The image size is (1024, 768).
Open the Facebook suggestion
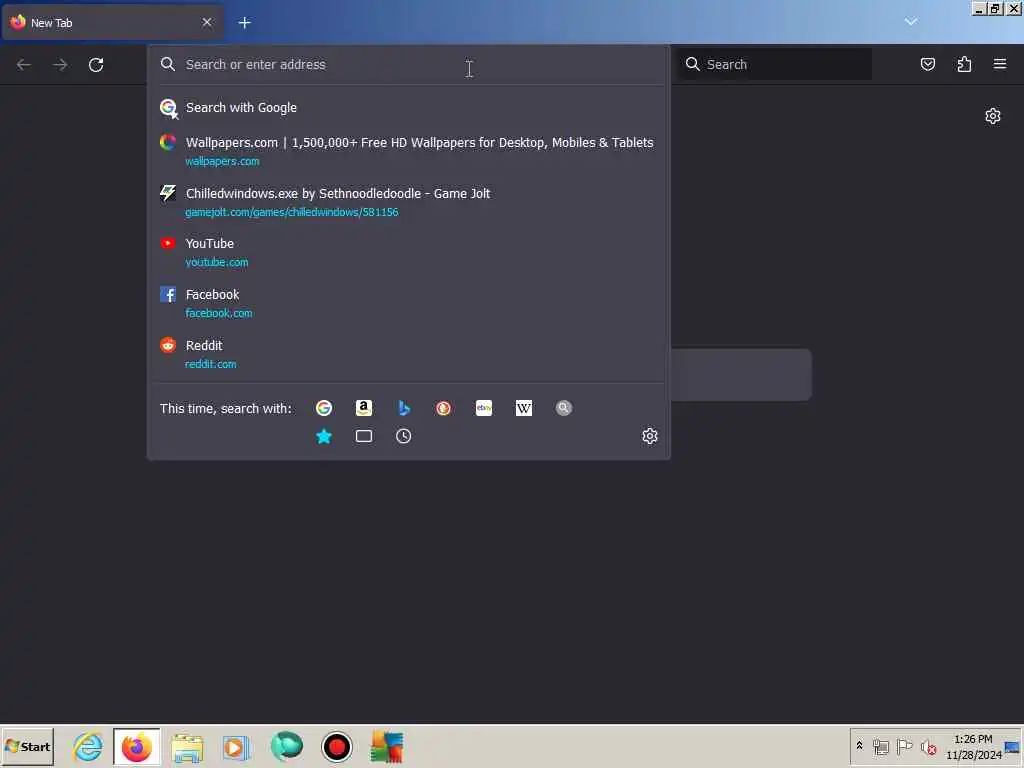[408, 303]
